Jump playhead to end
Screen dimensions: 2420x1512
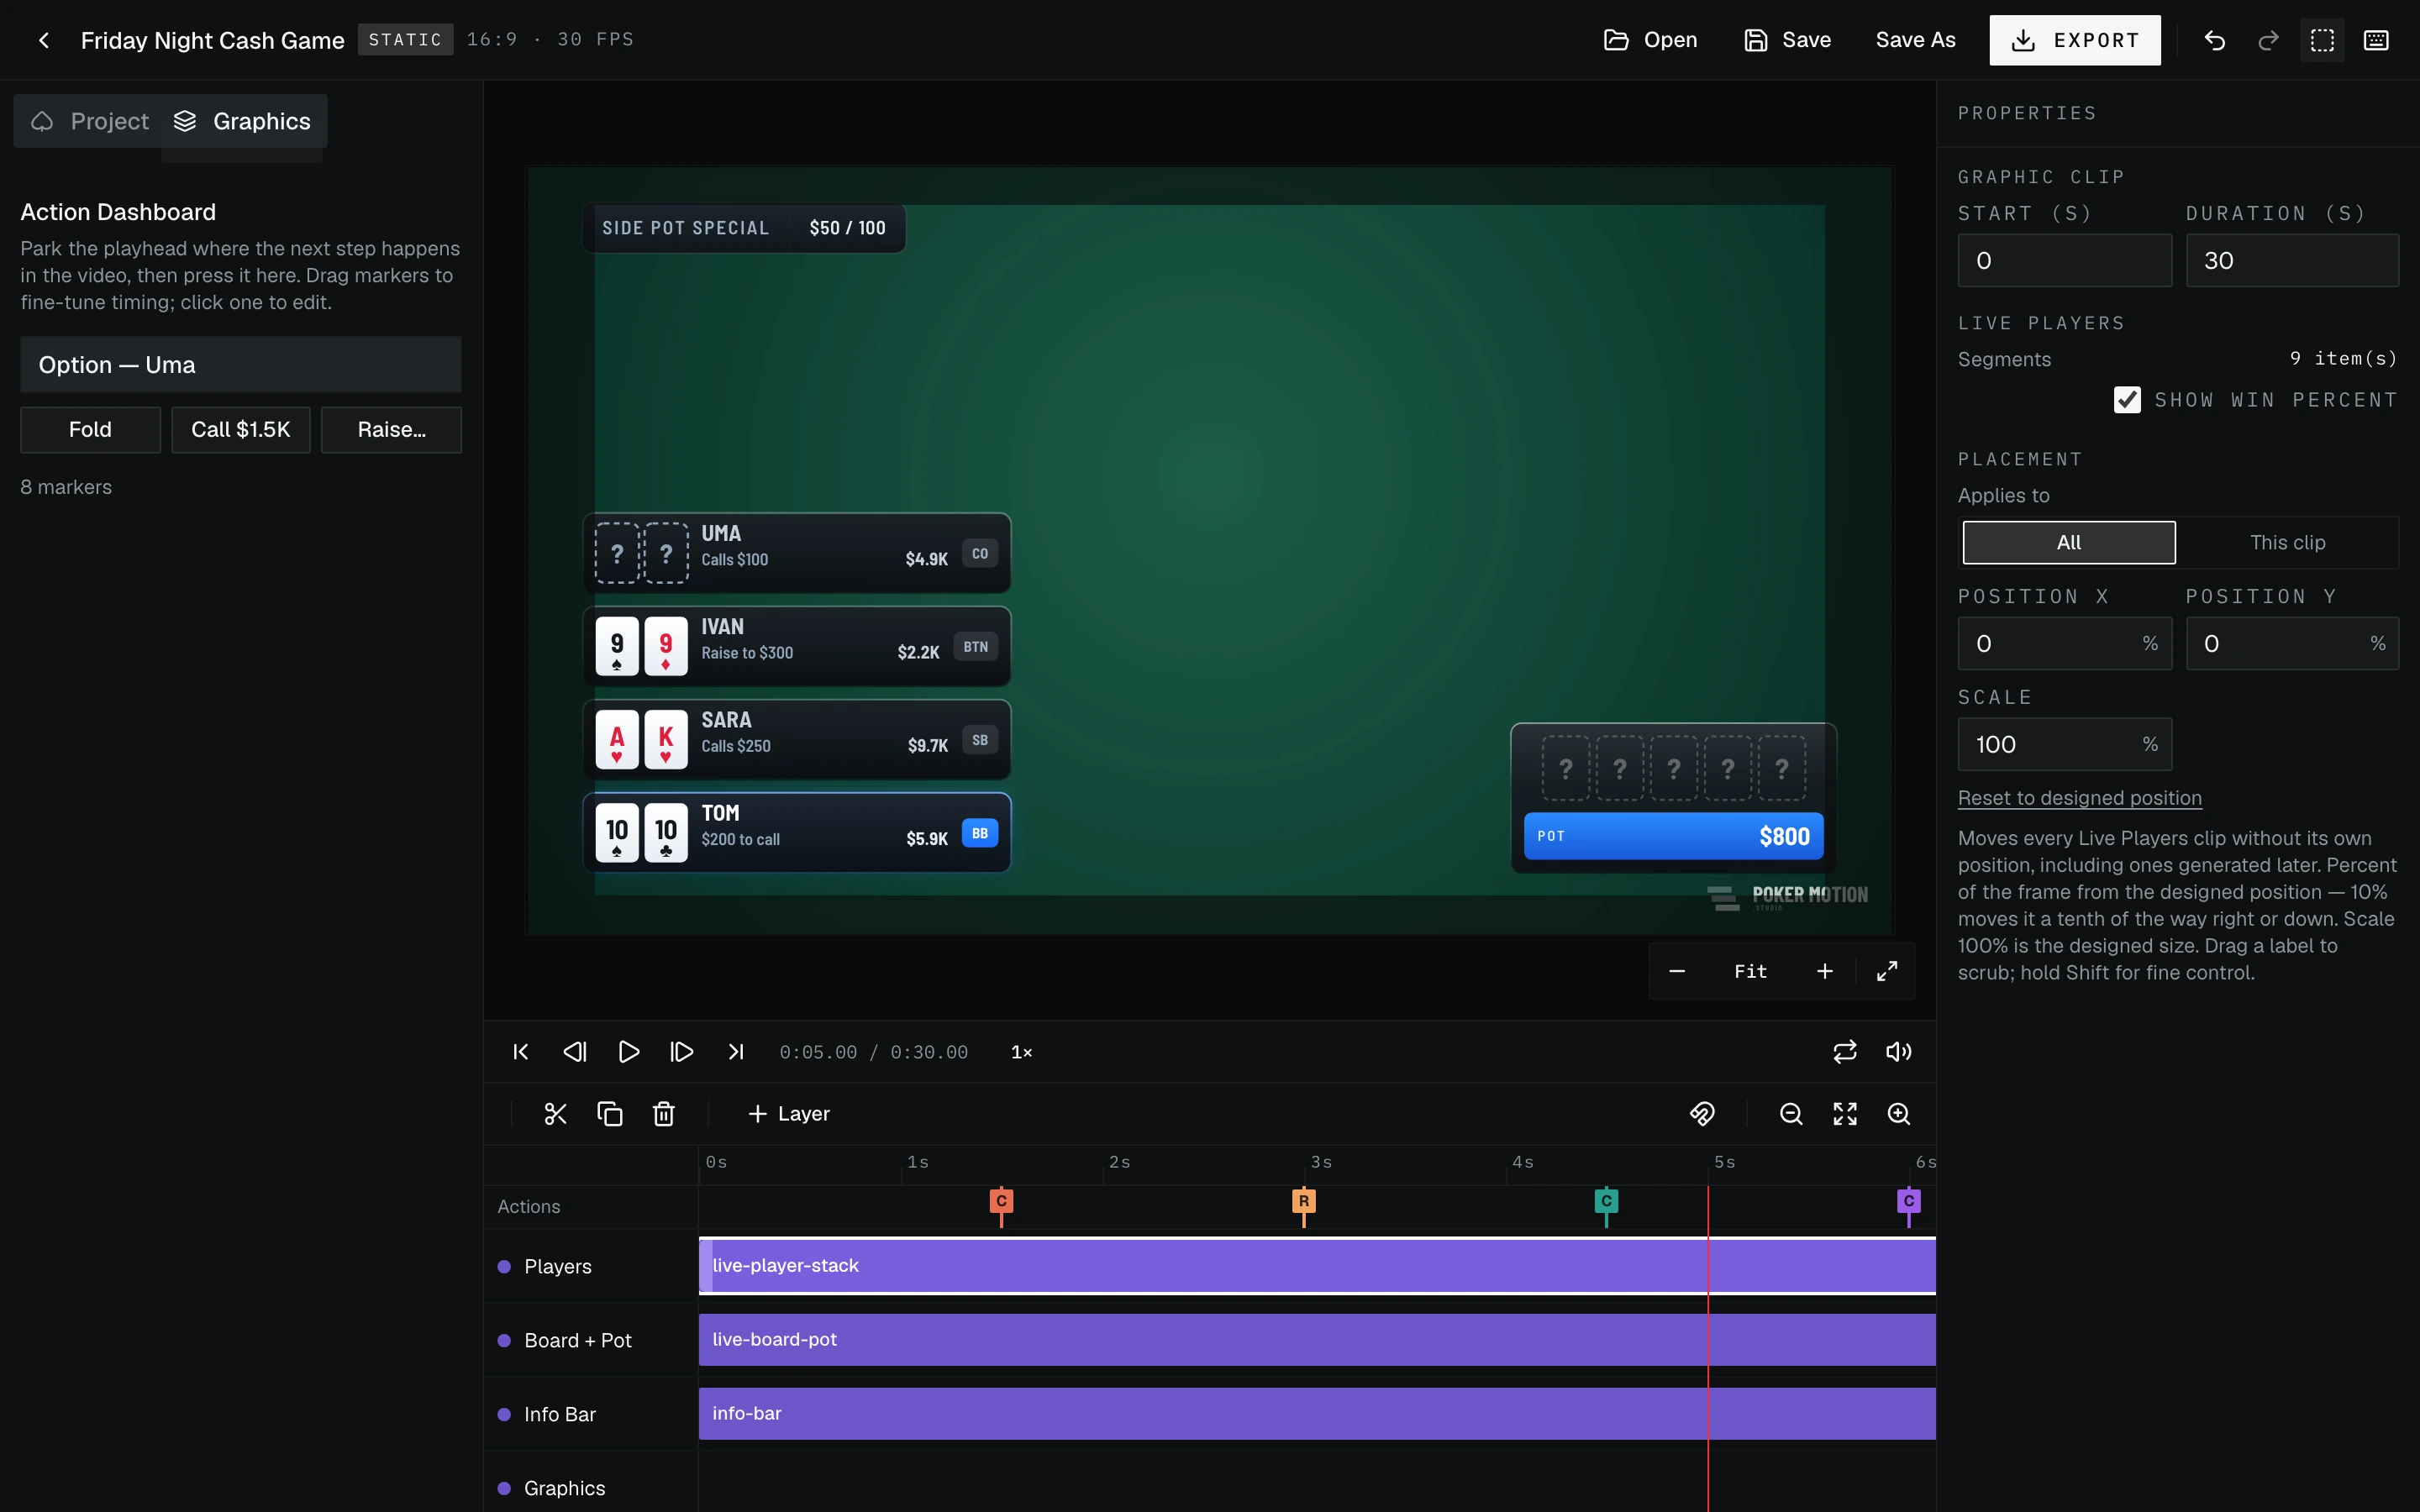(736, 1052)
